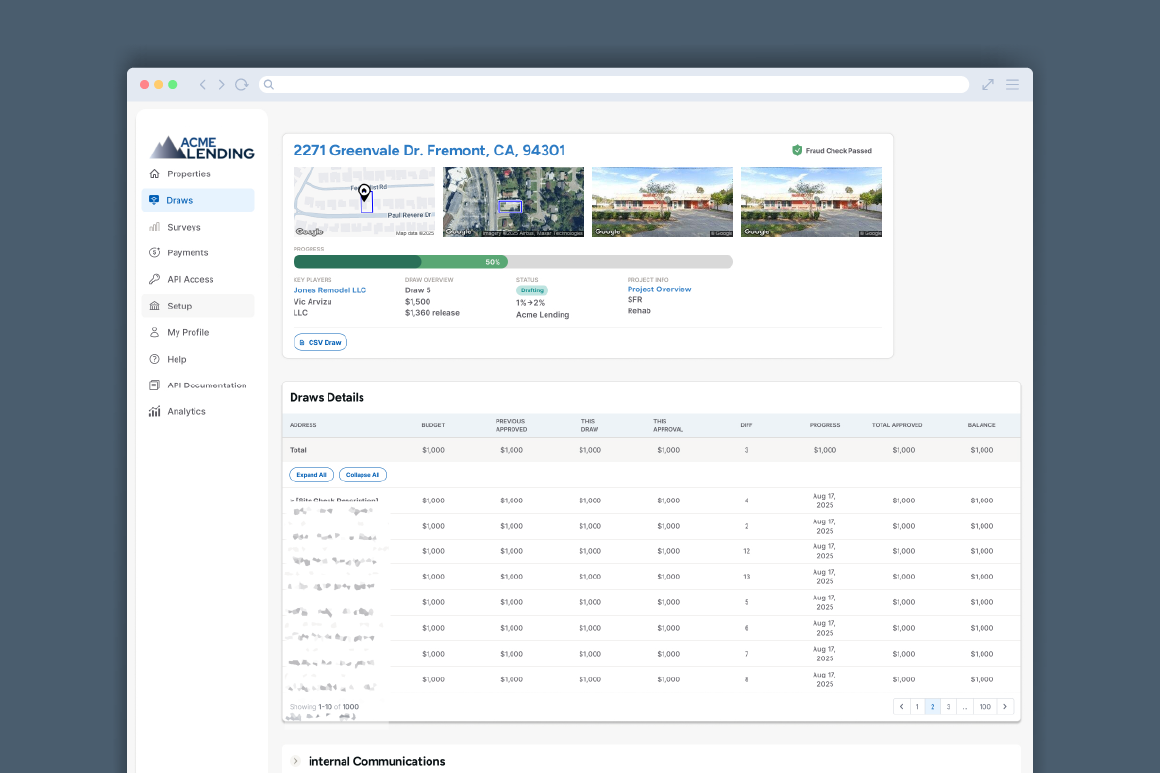Go to next page in pagination
This screenshot has width=1160, height=773.
coord(1005,706)
